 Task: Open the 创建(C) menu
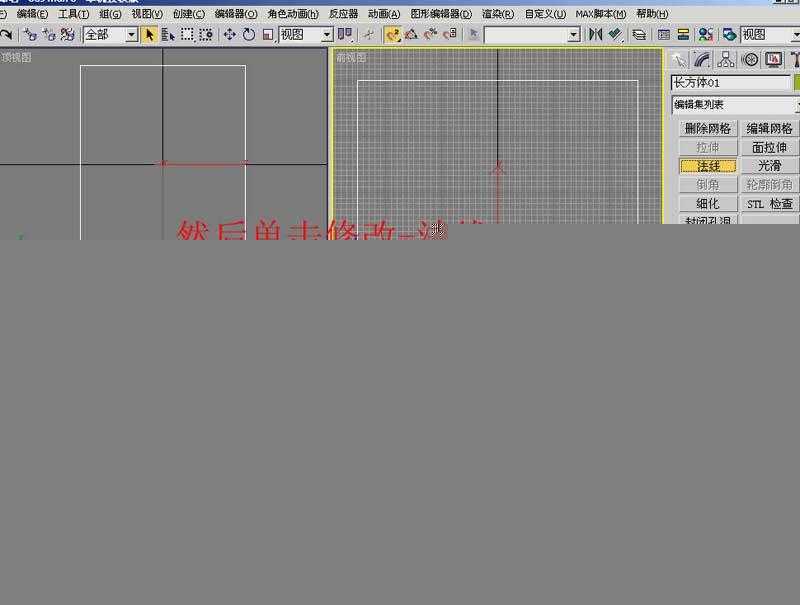click(189, 14)
